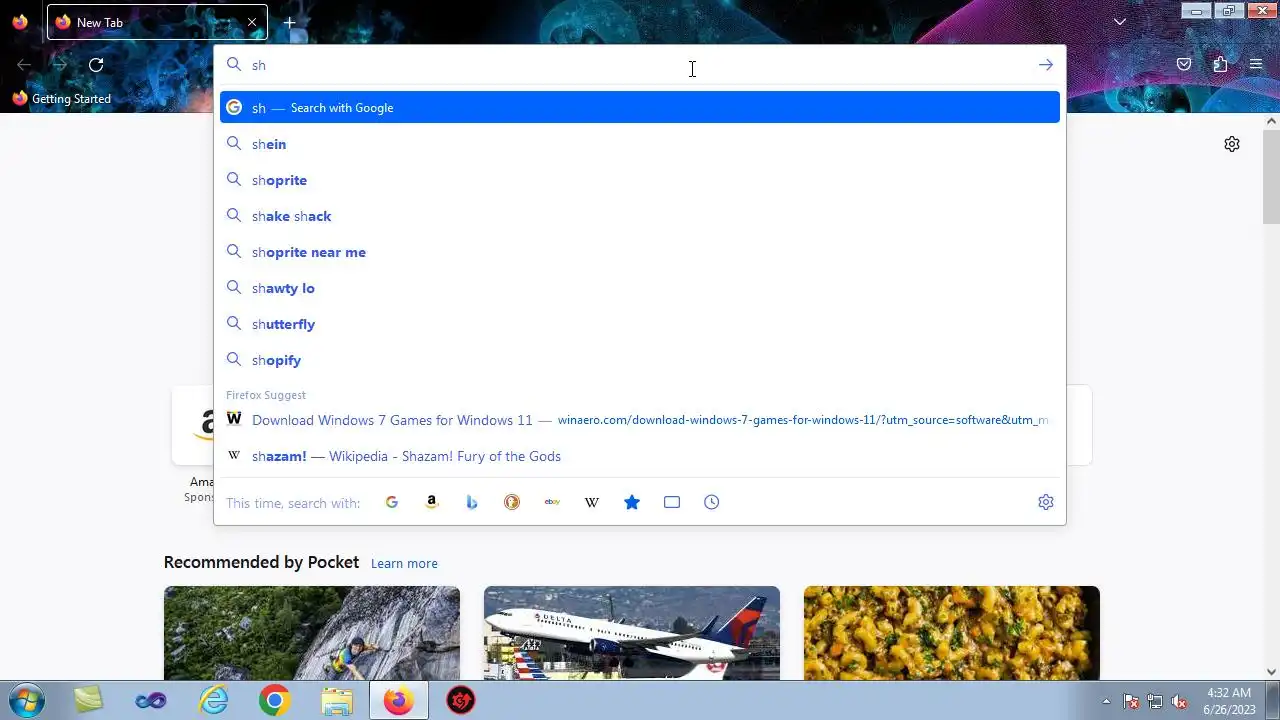The height and width of the screenshot is (720, 1280).
Task: Select 'sh — Search with Google' suggestion
Action: 640,107
